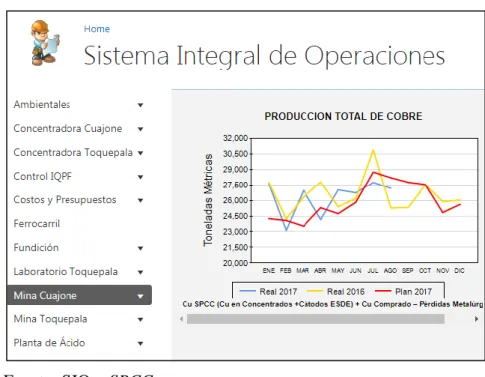Click the Real 2016 yellow legend swatch
This screenshot has height=377, width=485.
(x=315, y=291)
